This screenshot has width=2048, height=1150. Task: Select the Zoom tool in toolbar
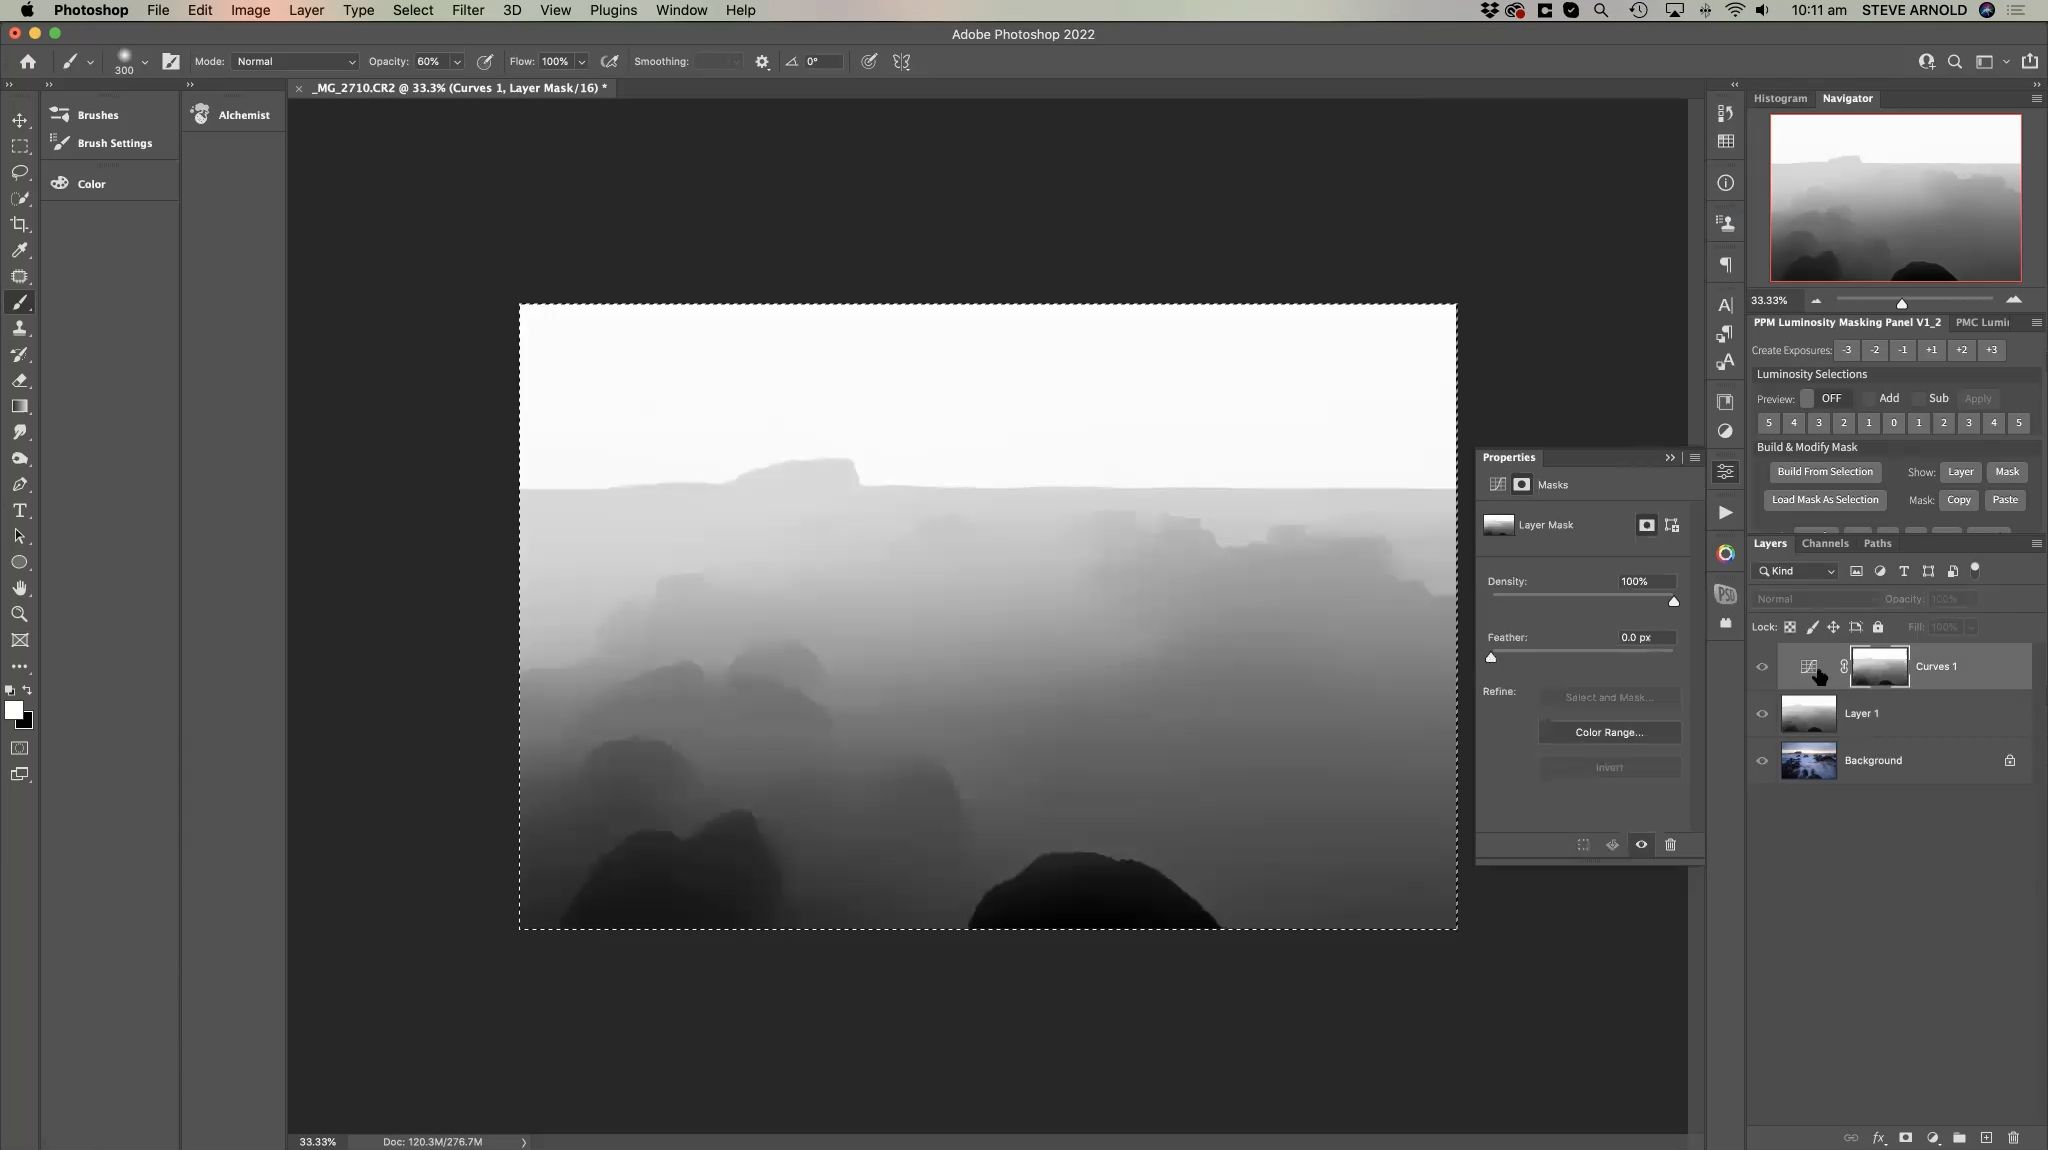coord(19,615)
